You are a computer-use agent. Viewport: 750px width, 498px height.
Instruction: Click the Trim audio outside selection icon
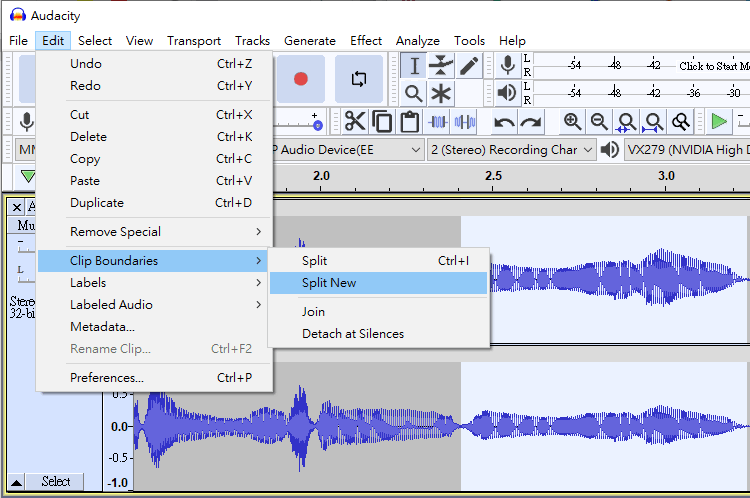[x=437, y=122]
